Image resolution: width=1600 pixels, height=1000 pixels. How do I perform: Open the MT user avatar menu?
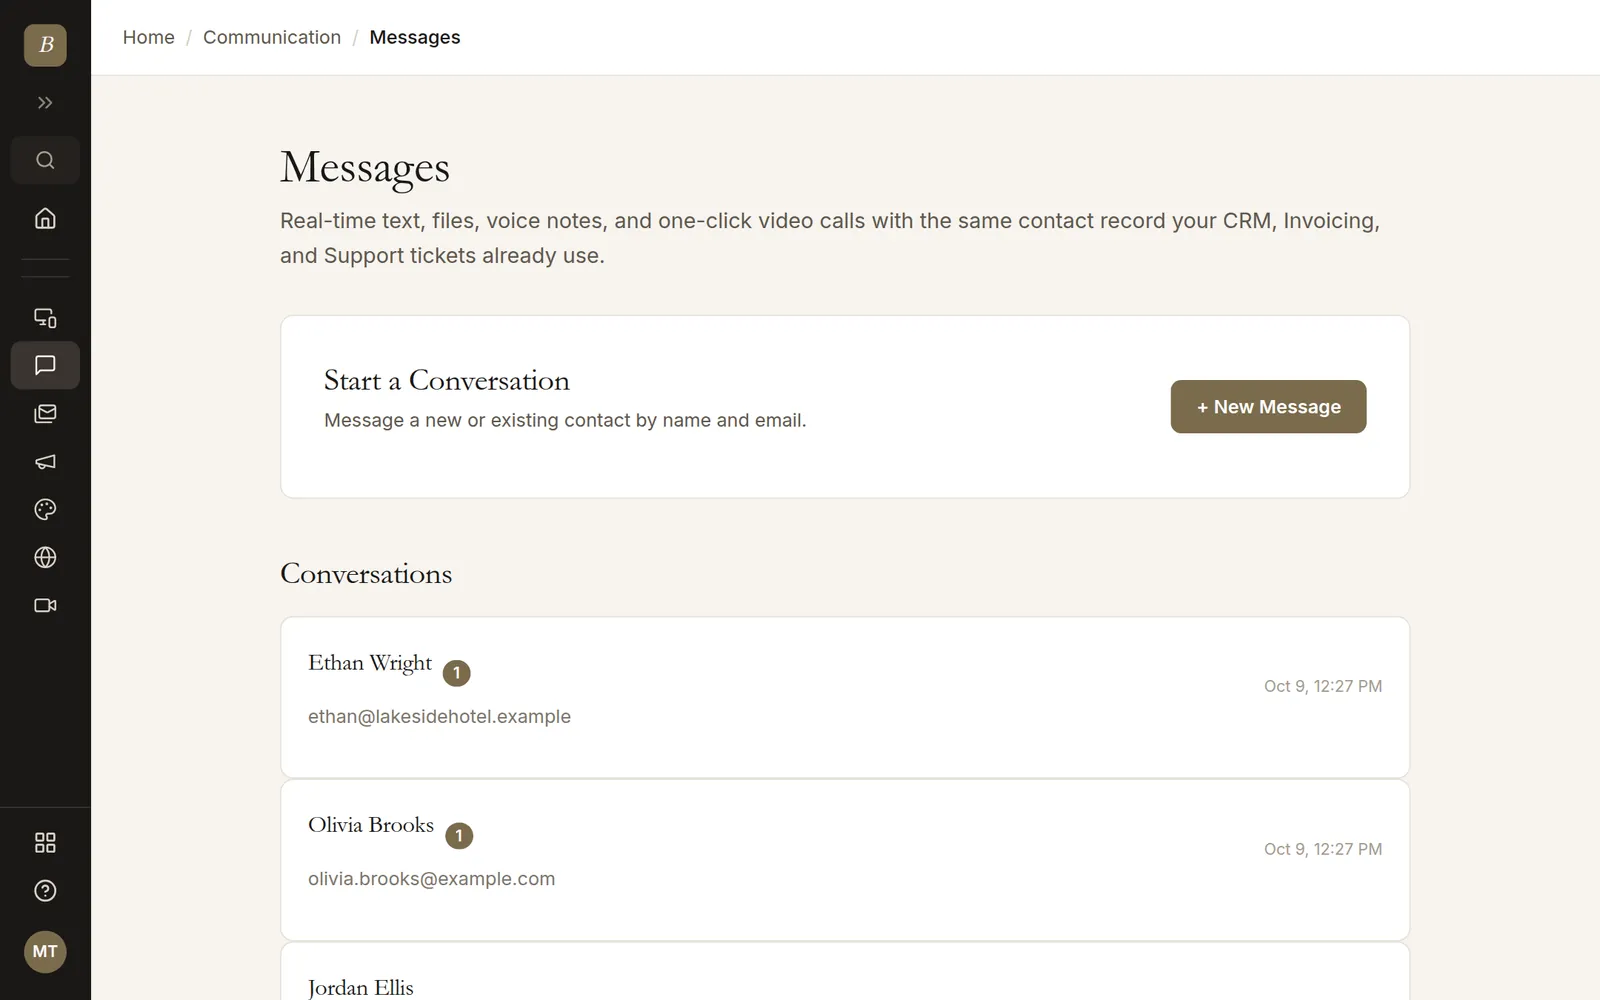point(45,952)
